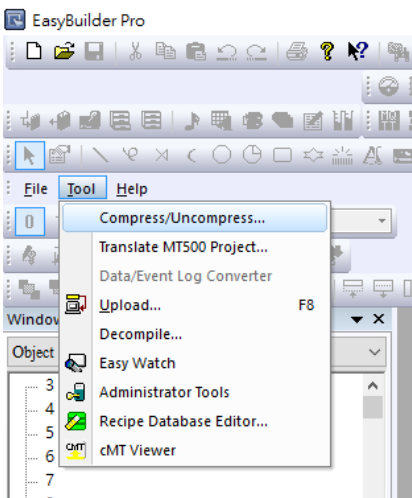Click the Undo arrow icon
This screenshot has width=412, height=498.
click(x=226, y=52)
